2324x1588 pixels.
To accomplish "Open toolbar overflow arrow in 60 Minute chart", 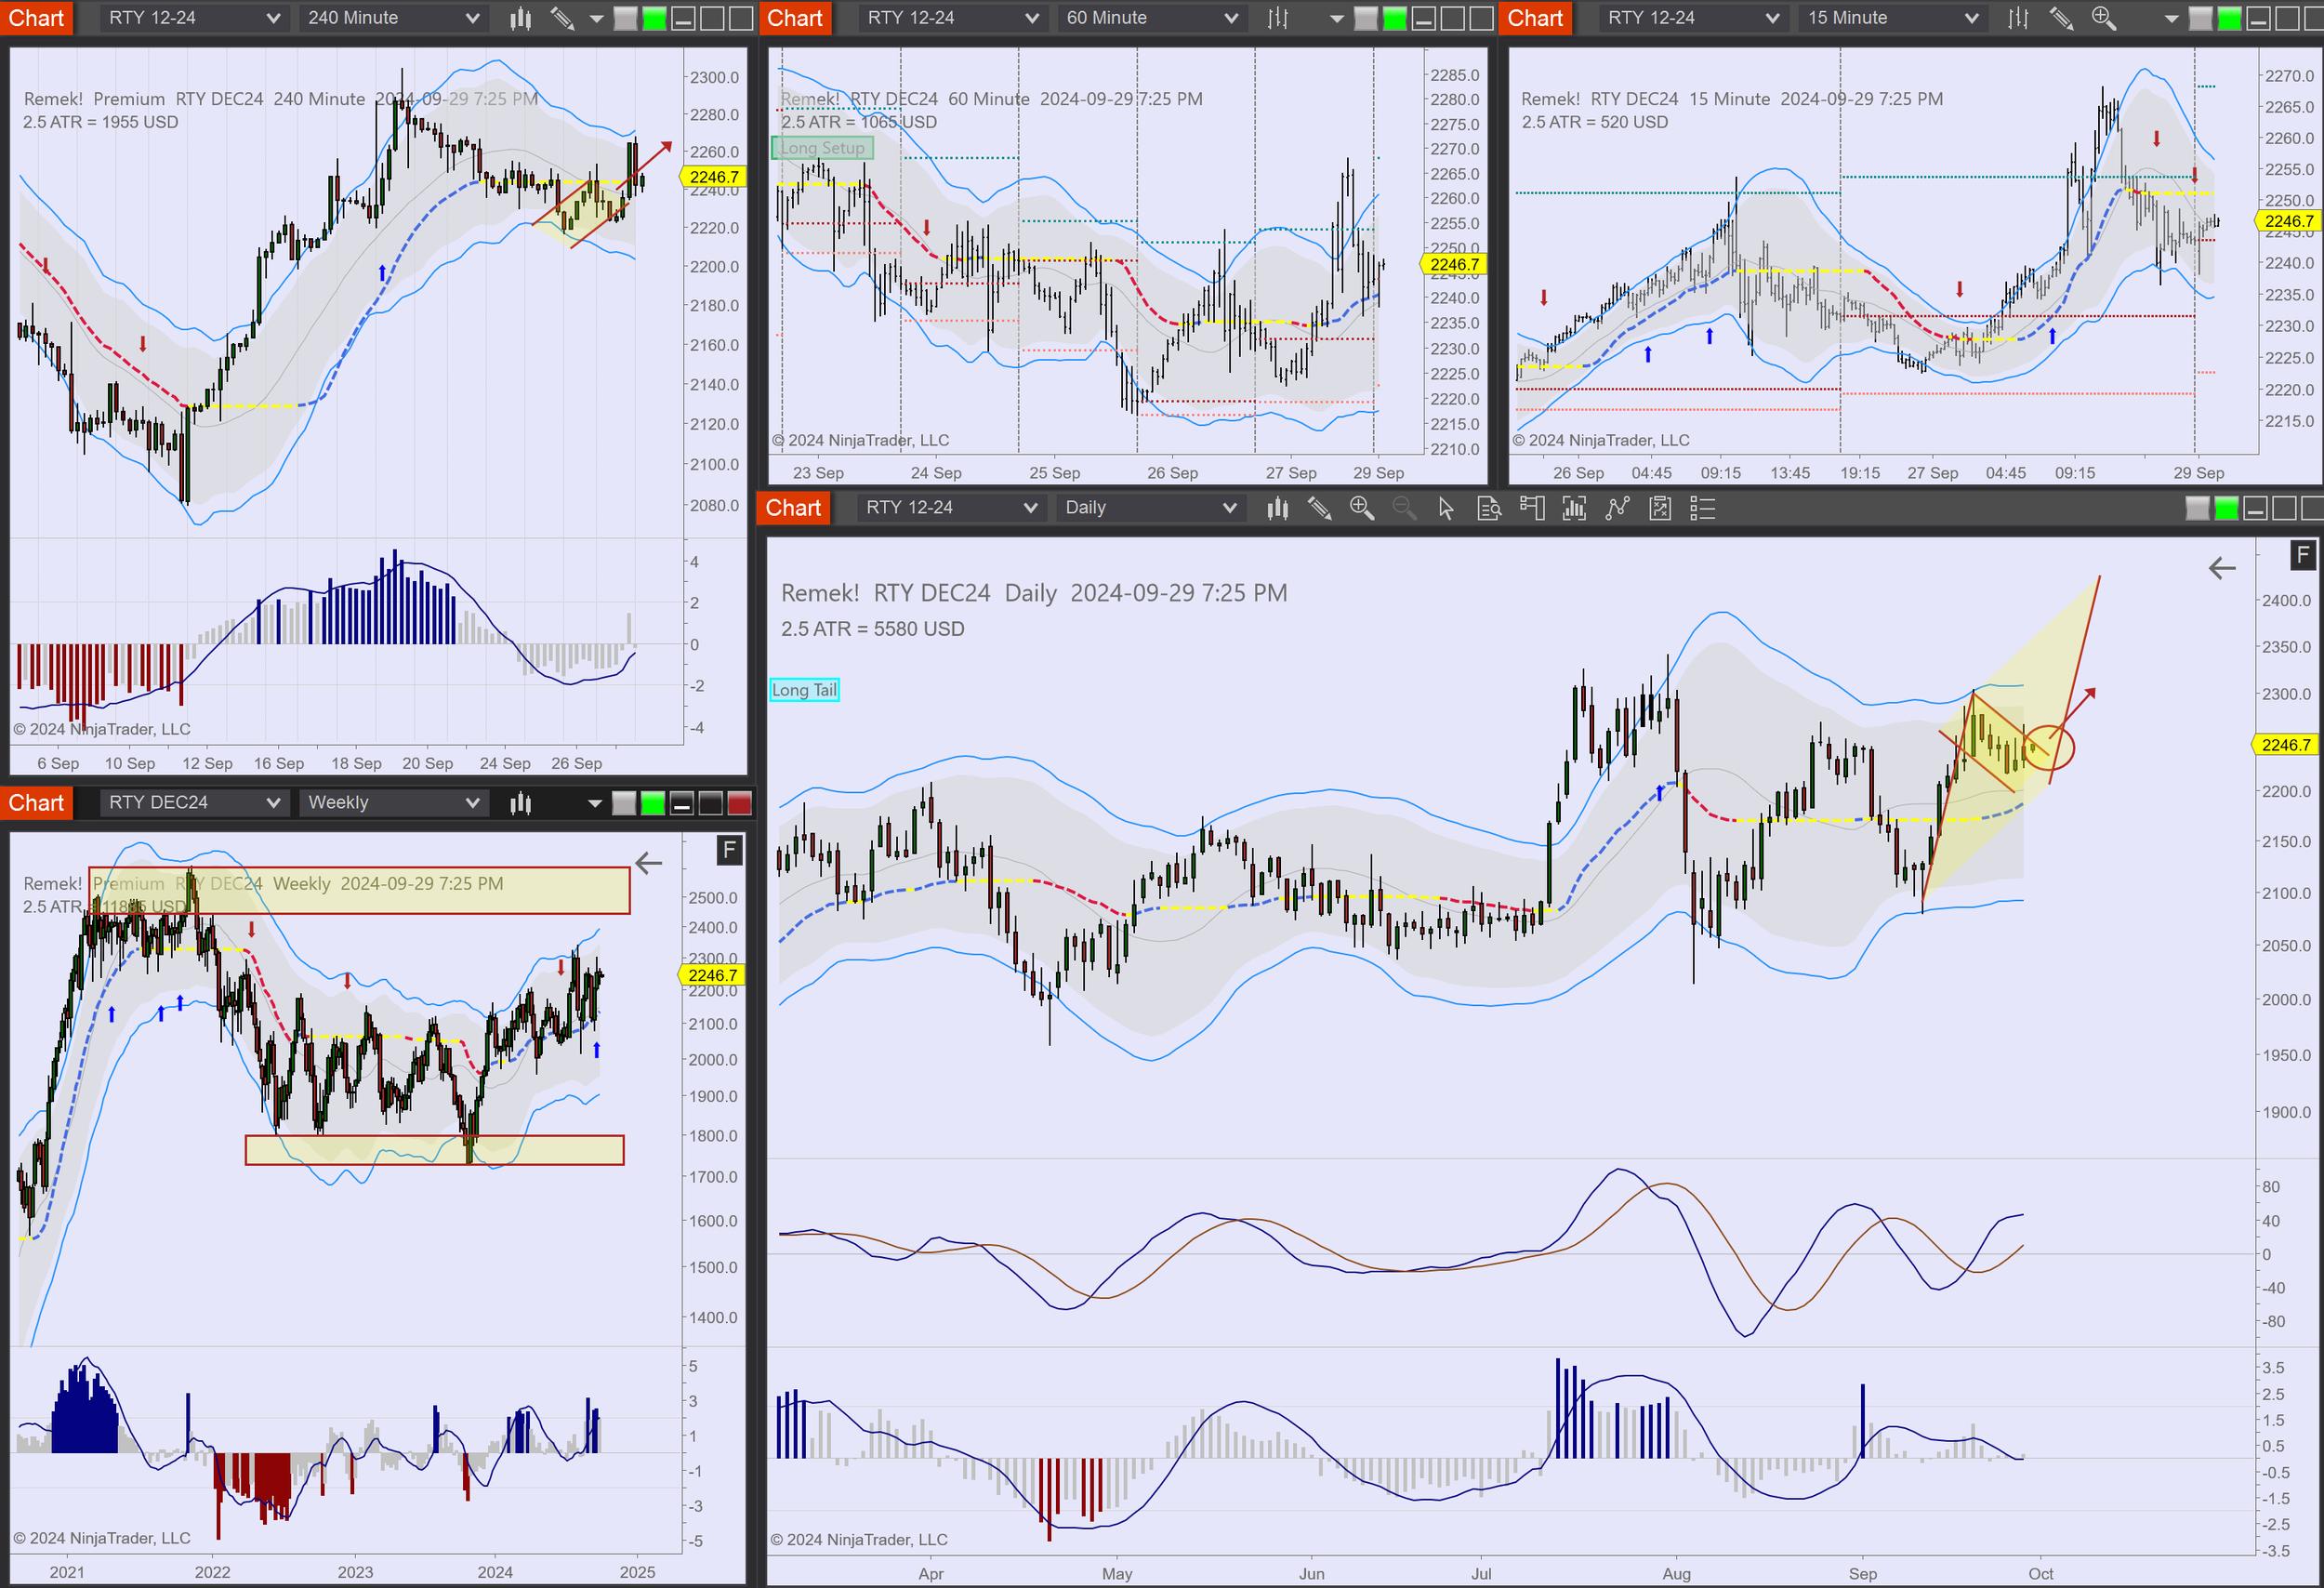I will pyautogui.click(x=1336, y=18).
